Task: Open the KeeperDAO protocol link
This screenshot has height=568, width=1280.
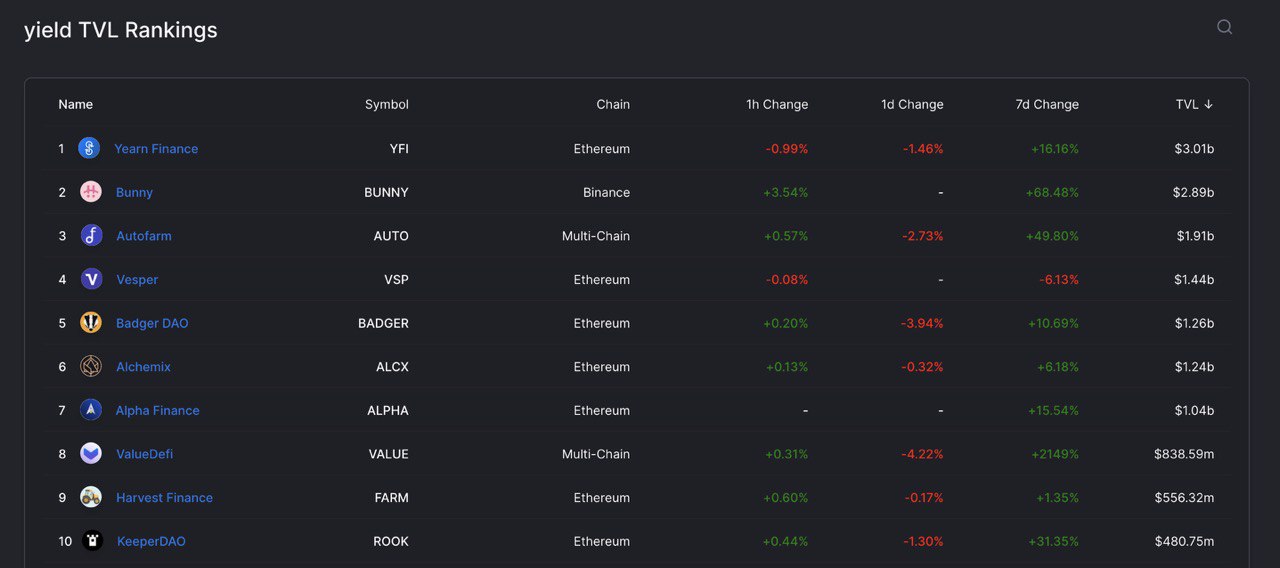Action: coord(151,541)
